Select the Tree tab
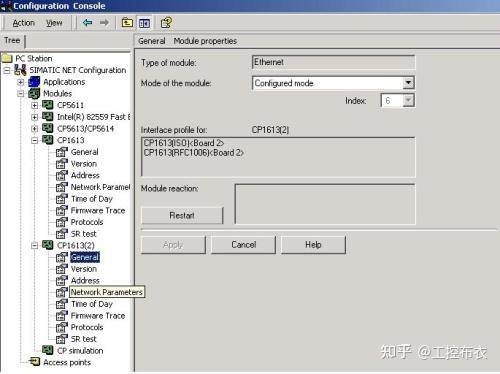This screenshot has height=374, width=500. pos(12,40)
